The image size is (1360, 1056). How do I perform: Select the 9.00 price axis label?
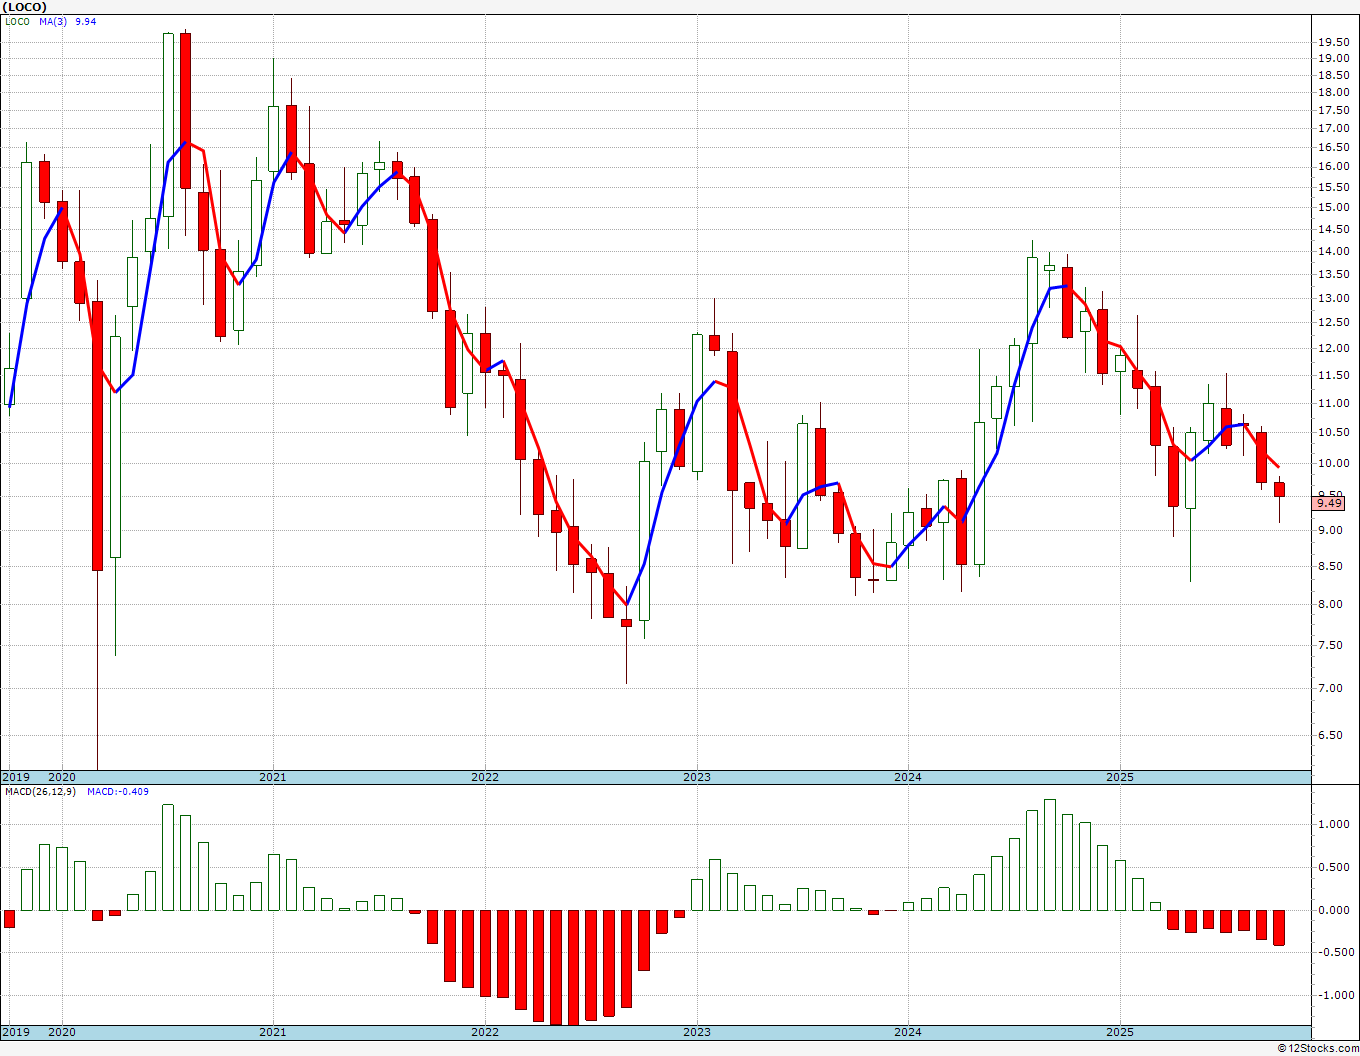pyautogui.click(x=1329, y=530)
